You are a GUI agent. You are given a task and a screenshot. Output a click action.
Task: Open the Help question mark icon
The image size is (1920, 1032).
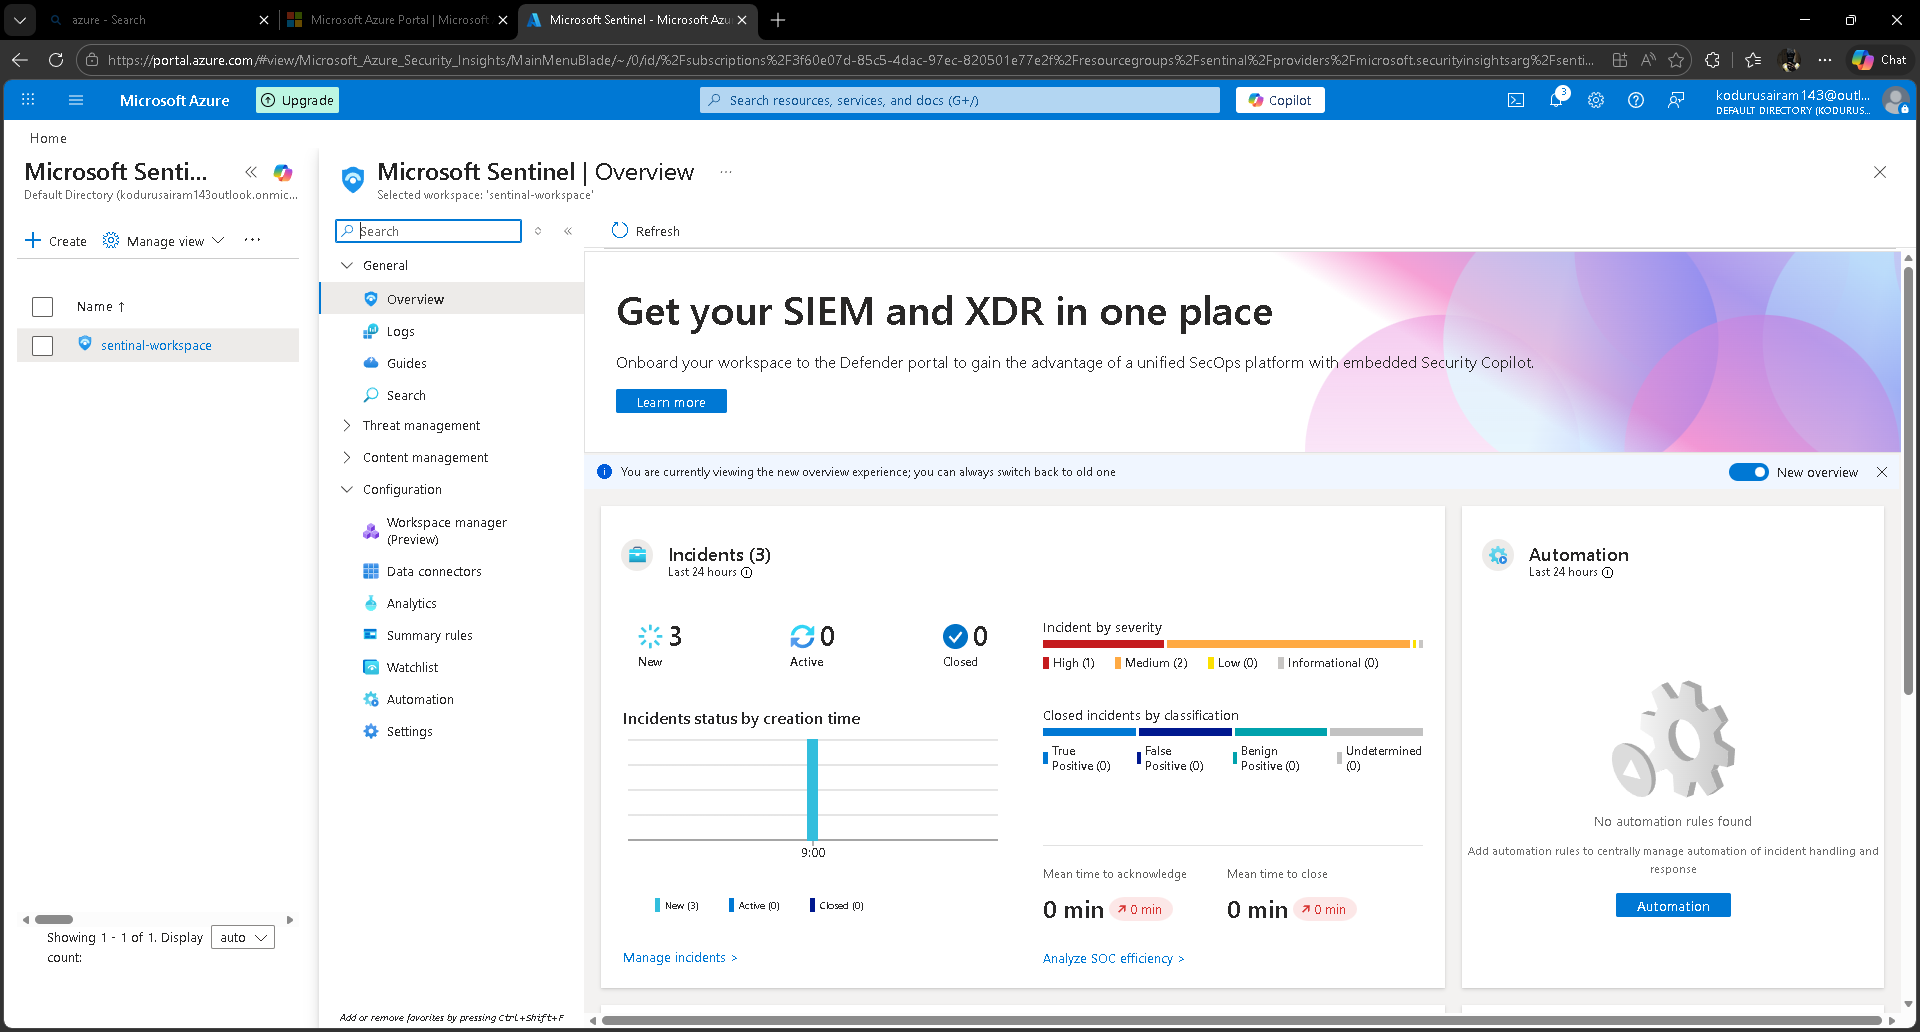[1636, 100]
